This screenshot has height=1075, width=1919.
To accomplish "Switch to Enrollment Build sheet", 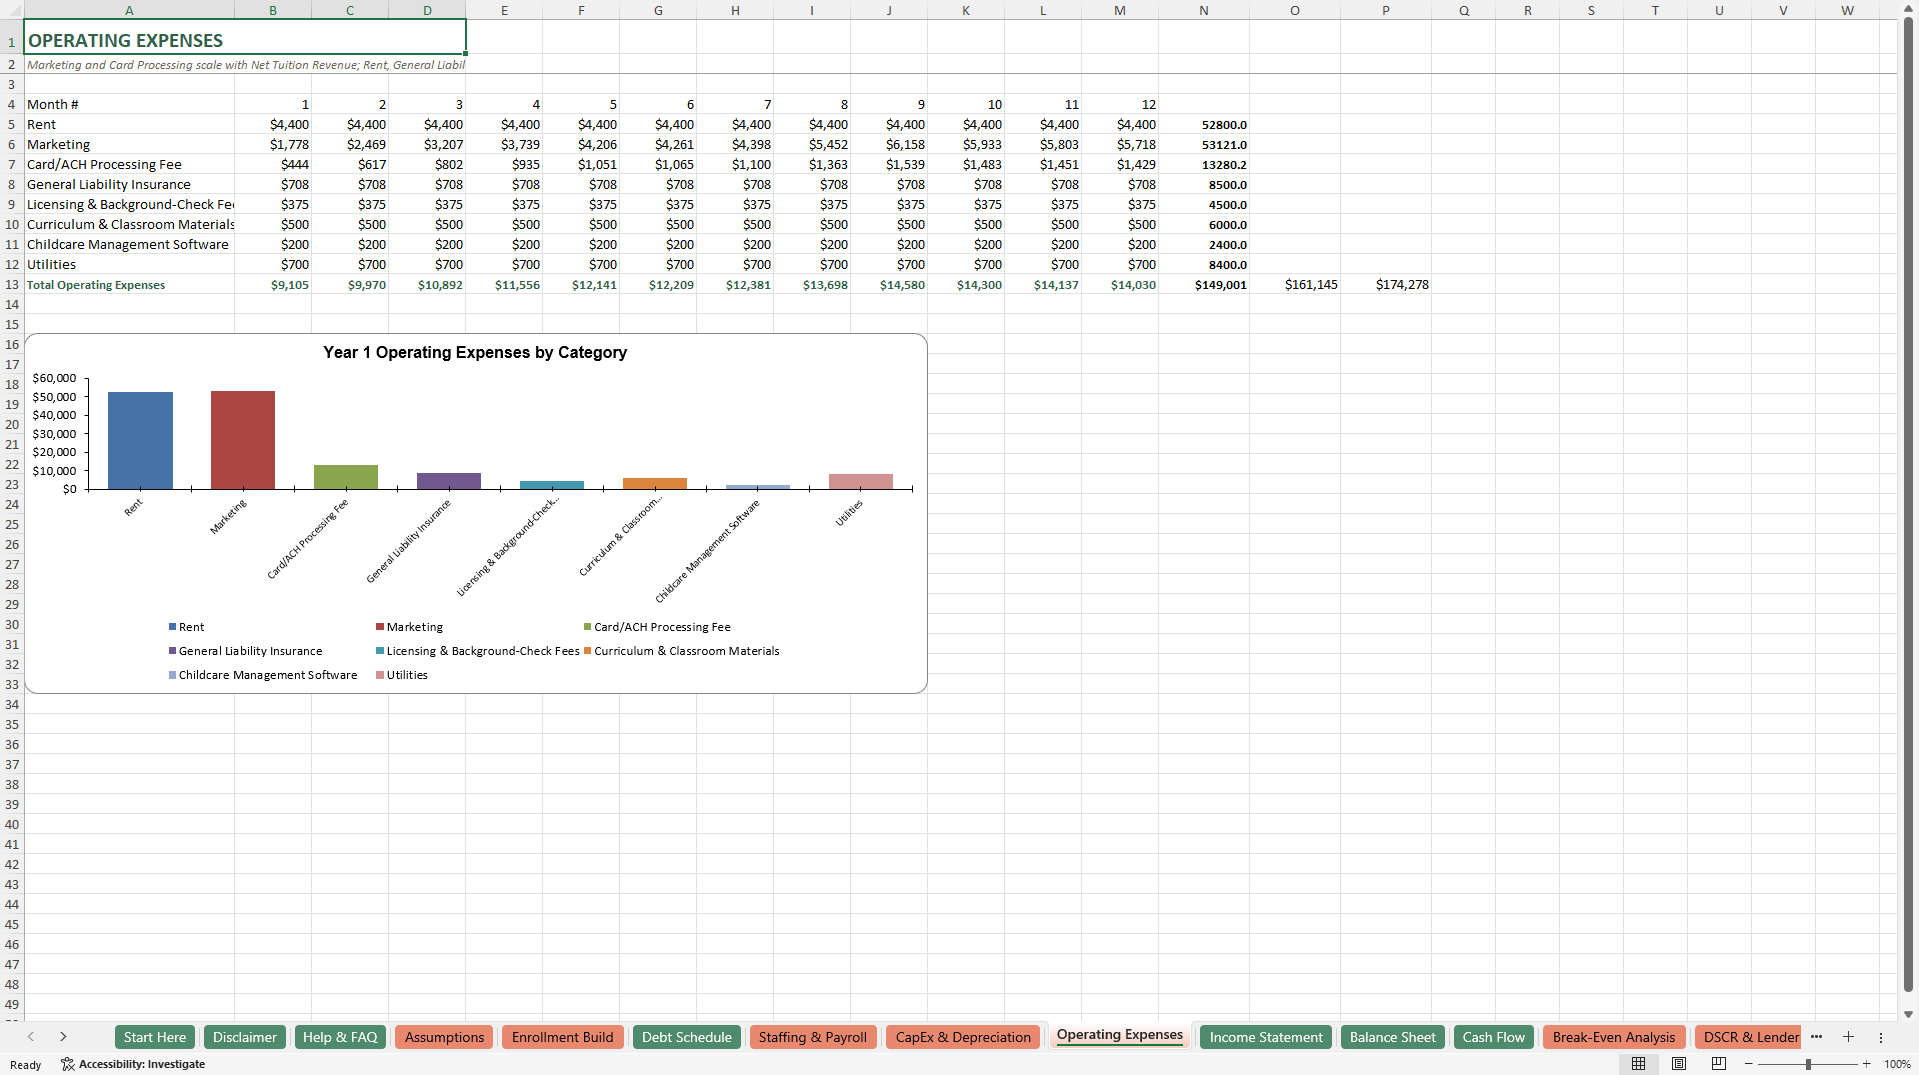I will pyautogui.click(x=563, y=1037).
